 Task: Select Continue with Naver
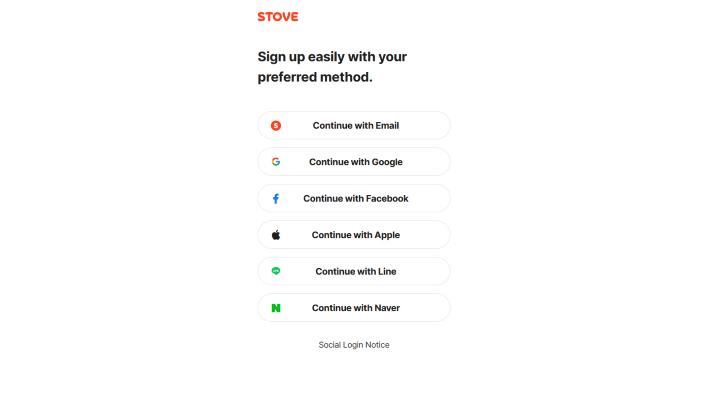click(355, 308)
